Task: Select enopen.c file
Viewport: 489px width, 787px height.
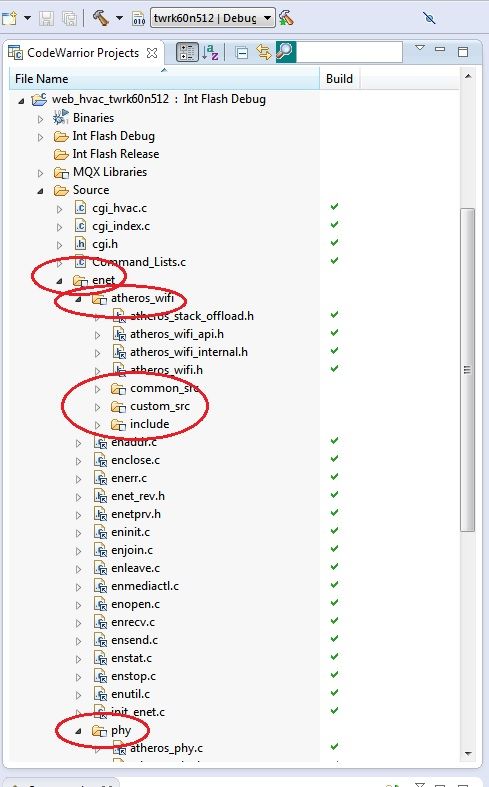Action: click(x=136, y=604)
